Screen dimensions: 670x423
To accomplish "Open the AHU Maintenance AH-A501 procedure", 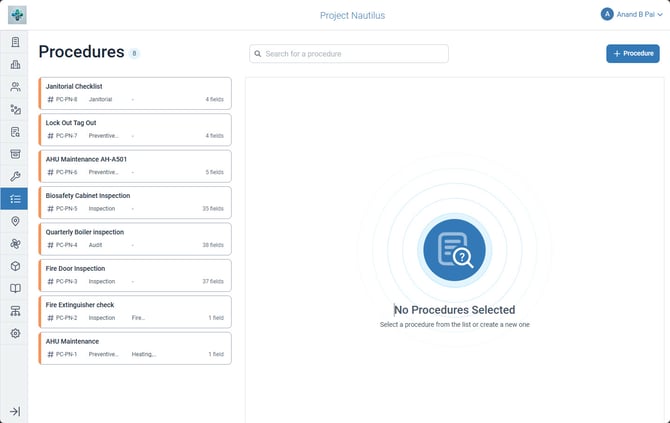I will pyautogui.click(x=135, y=166).
